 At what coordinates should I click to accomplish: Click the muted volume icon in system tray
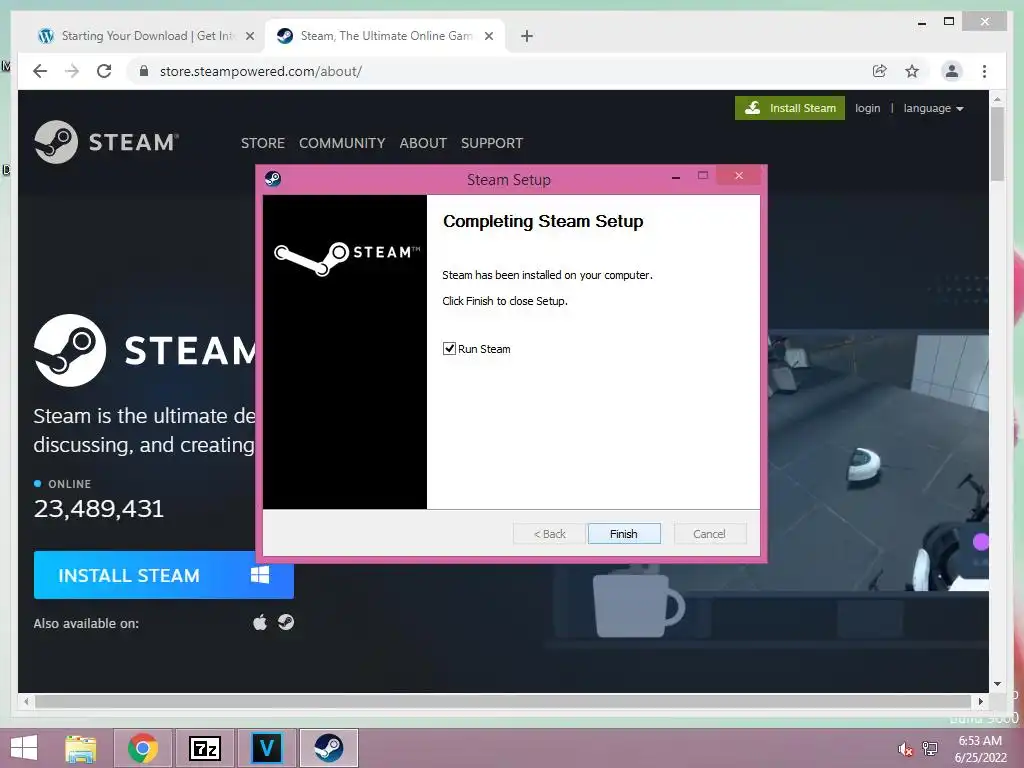pyautogui.click(x=905, y=749)
